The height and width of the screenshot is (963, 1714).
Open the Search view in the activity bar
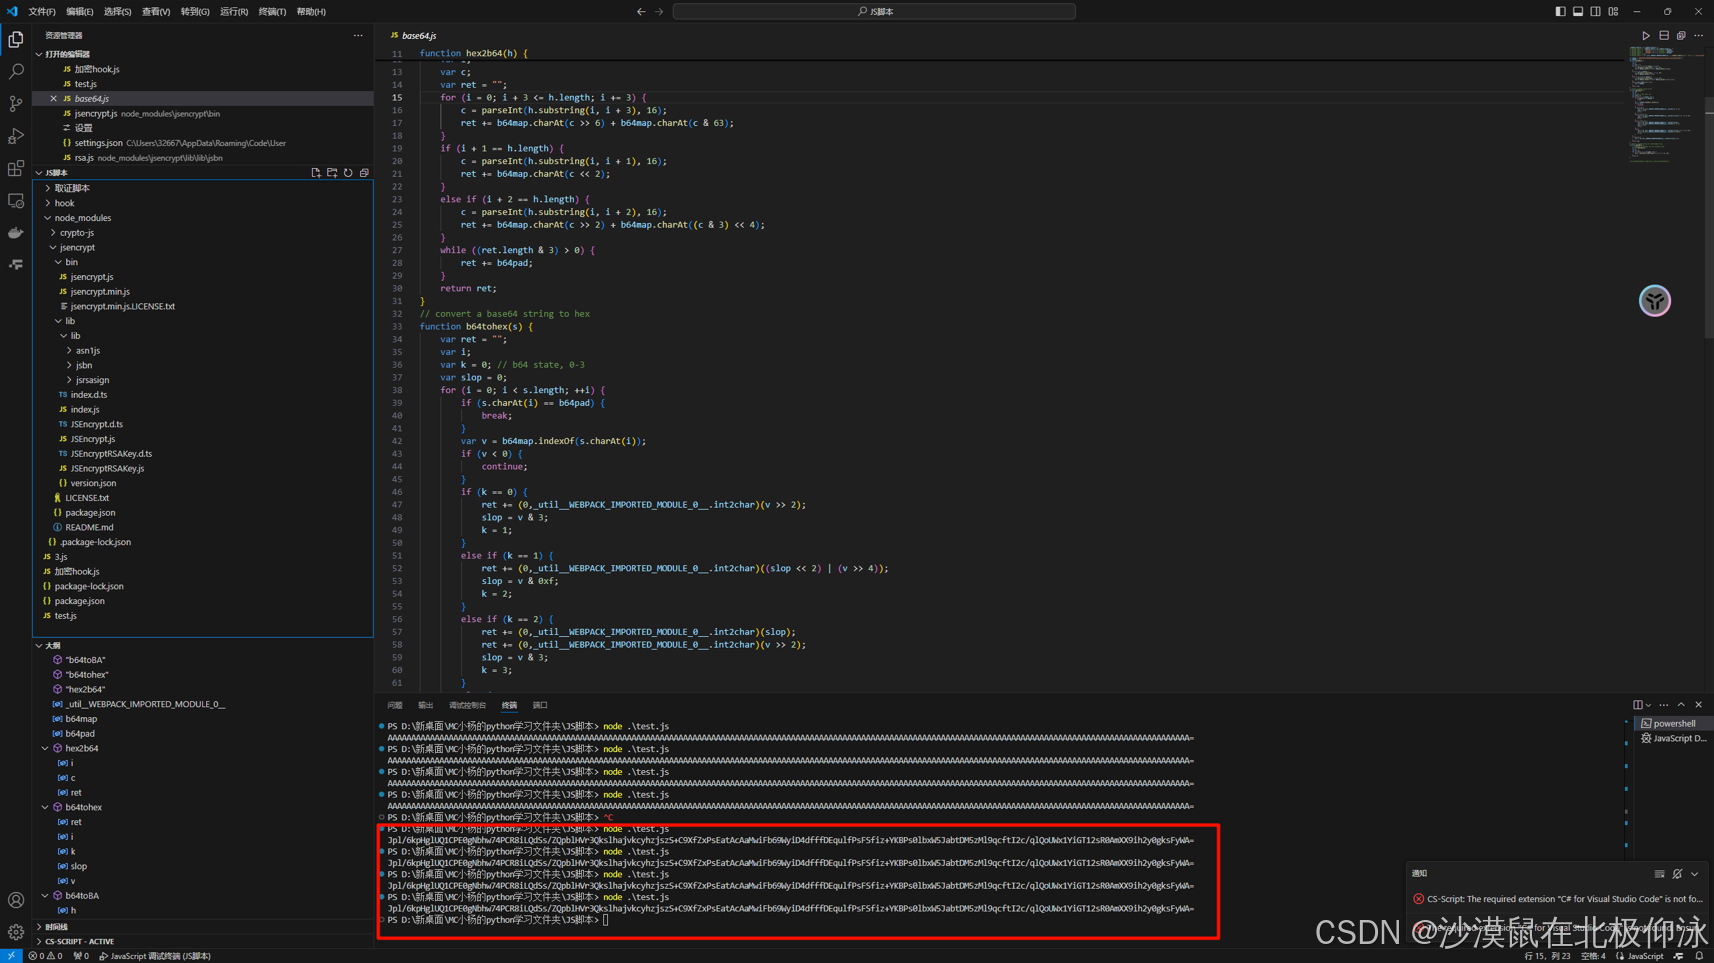15,70
